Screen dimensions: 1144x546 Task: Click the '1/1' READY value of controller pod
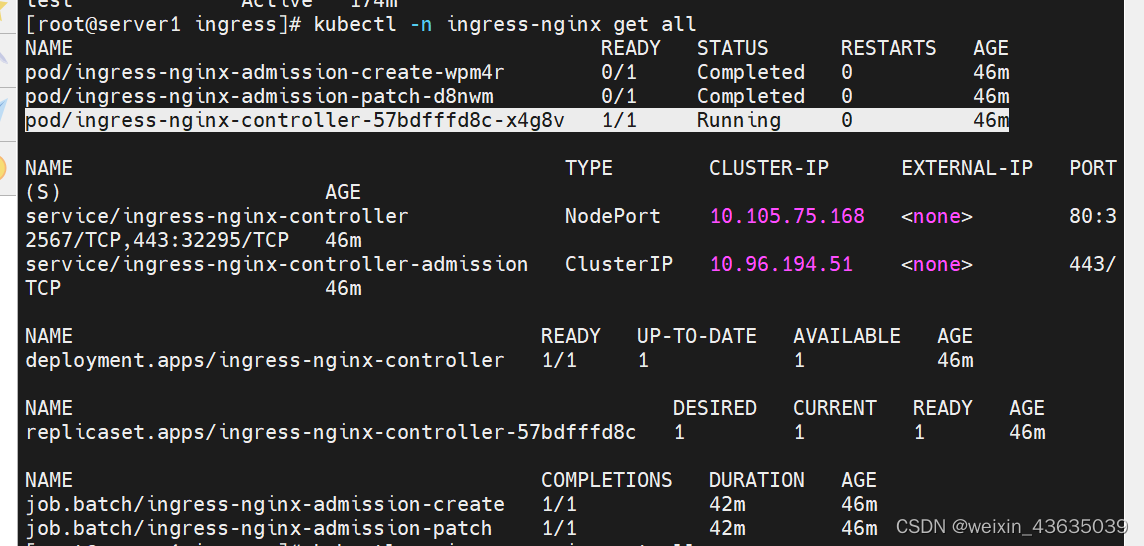pos(619,120)
